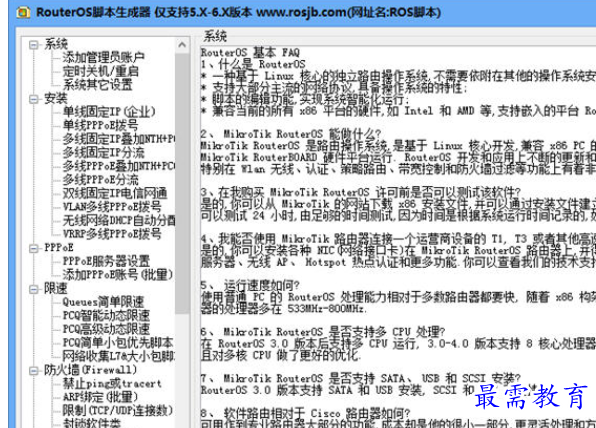Collapse the 限速 tree node

tap(33, 289)
